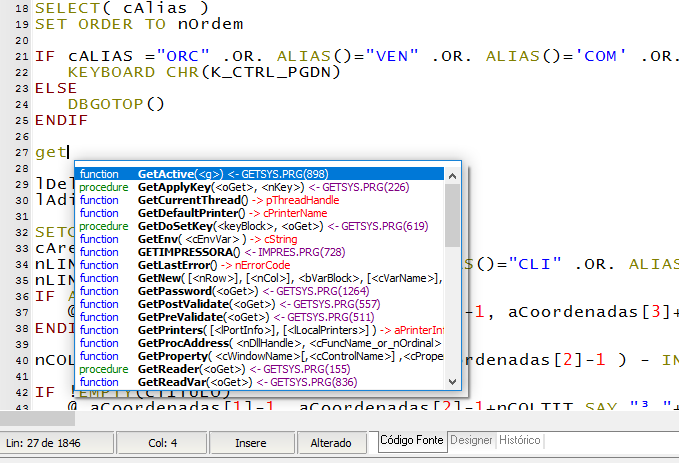
Task: Switch to the Código Fonte tab
Action: tap(412, 440)
